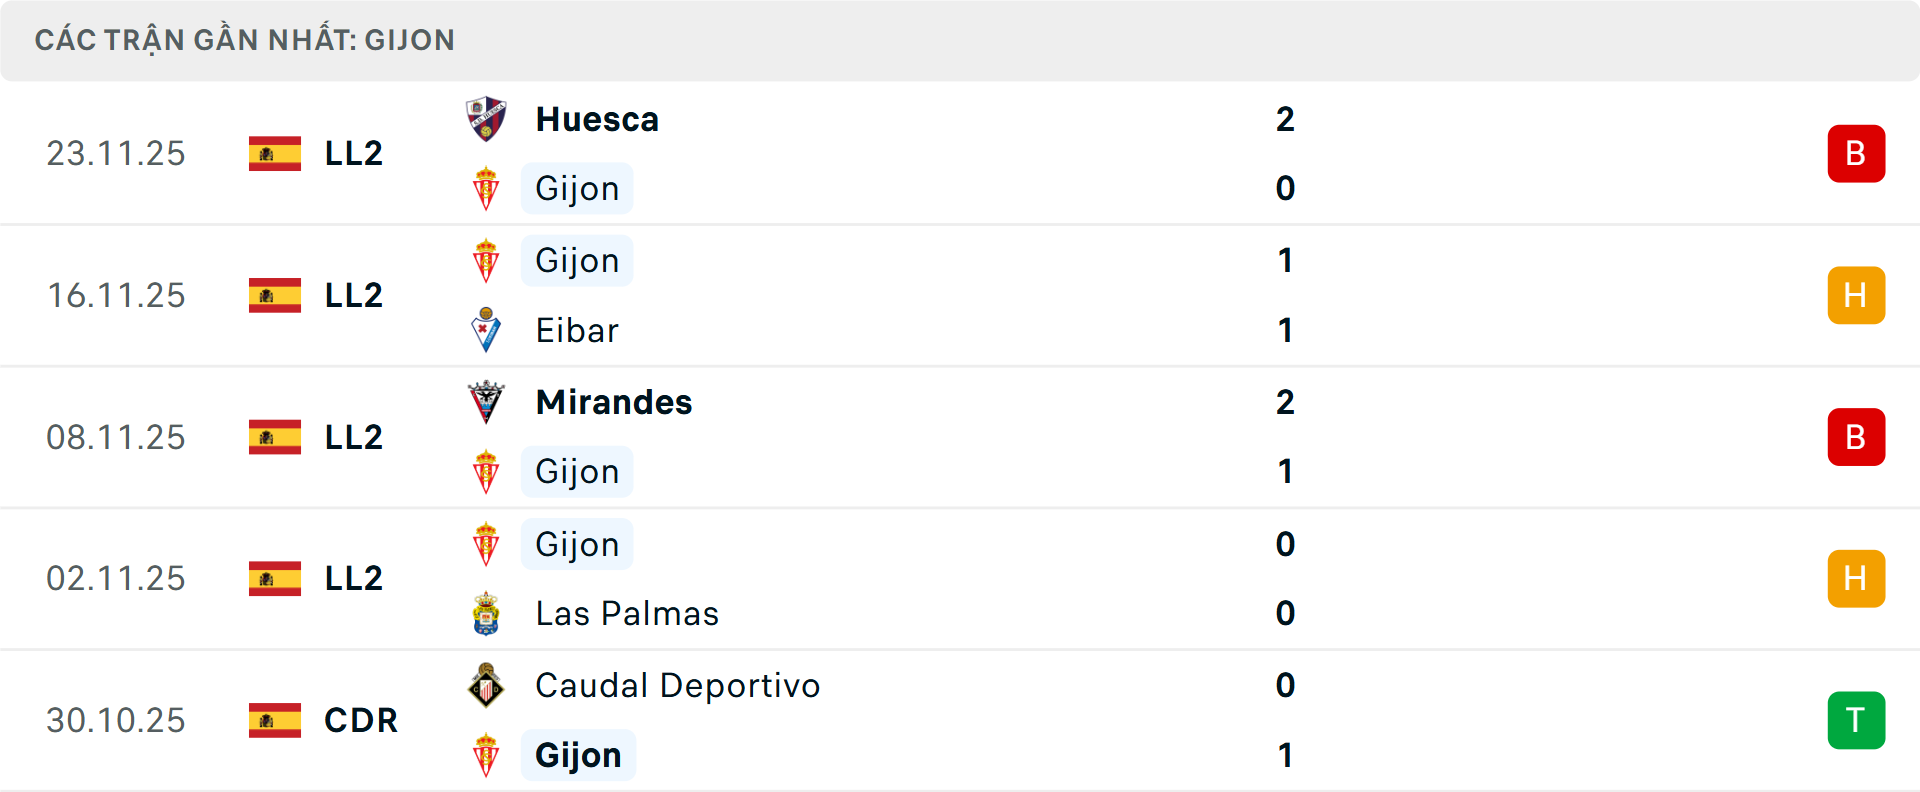Click the Eibar club badge
Viewport: 1920px width, 792px height.
click(x=487, y=330)
